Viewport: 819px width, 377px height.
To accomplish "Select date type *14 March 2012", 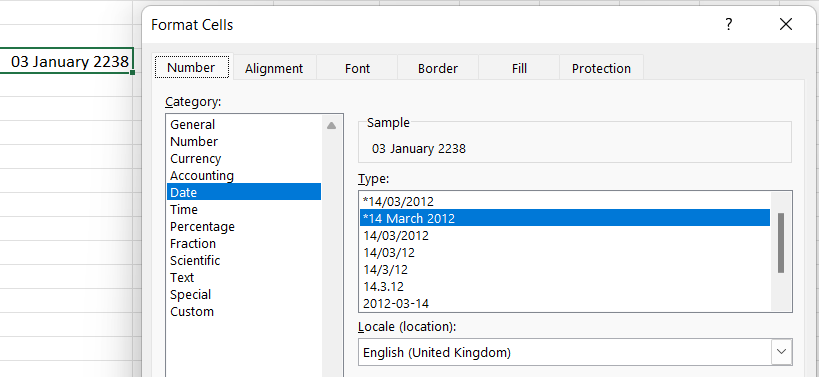I will pos(565,218).
